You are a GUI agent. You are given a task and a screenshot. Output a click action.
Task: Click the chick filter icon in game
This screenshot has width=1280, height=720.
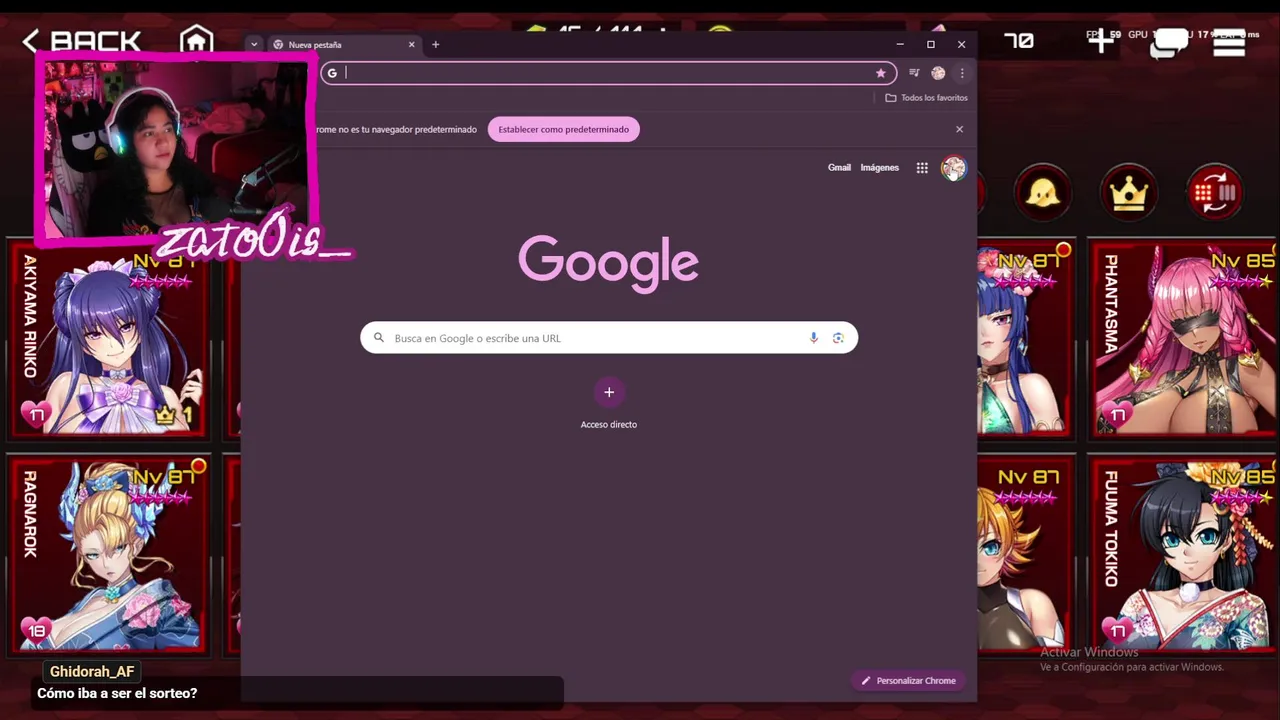point(1043,192)
